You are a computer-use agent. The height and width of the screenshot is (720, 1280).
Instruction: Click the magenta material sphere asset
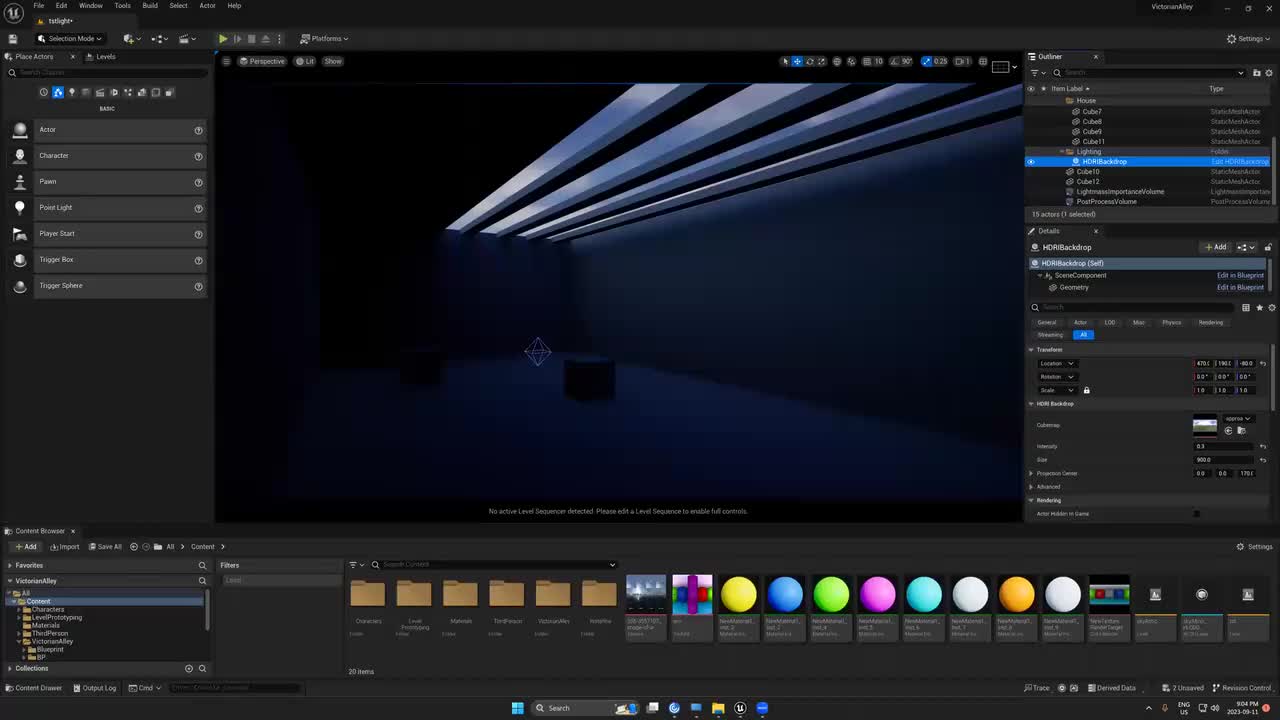coord(877,594)
